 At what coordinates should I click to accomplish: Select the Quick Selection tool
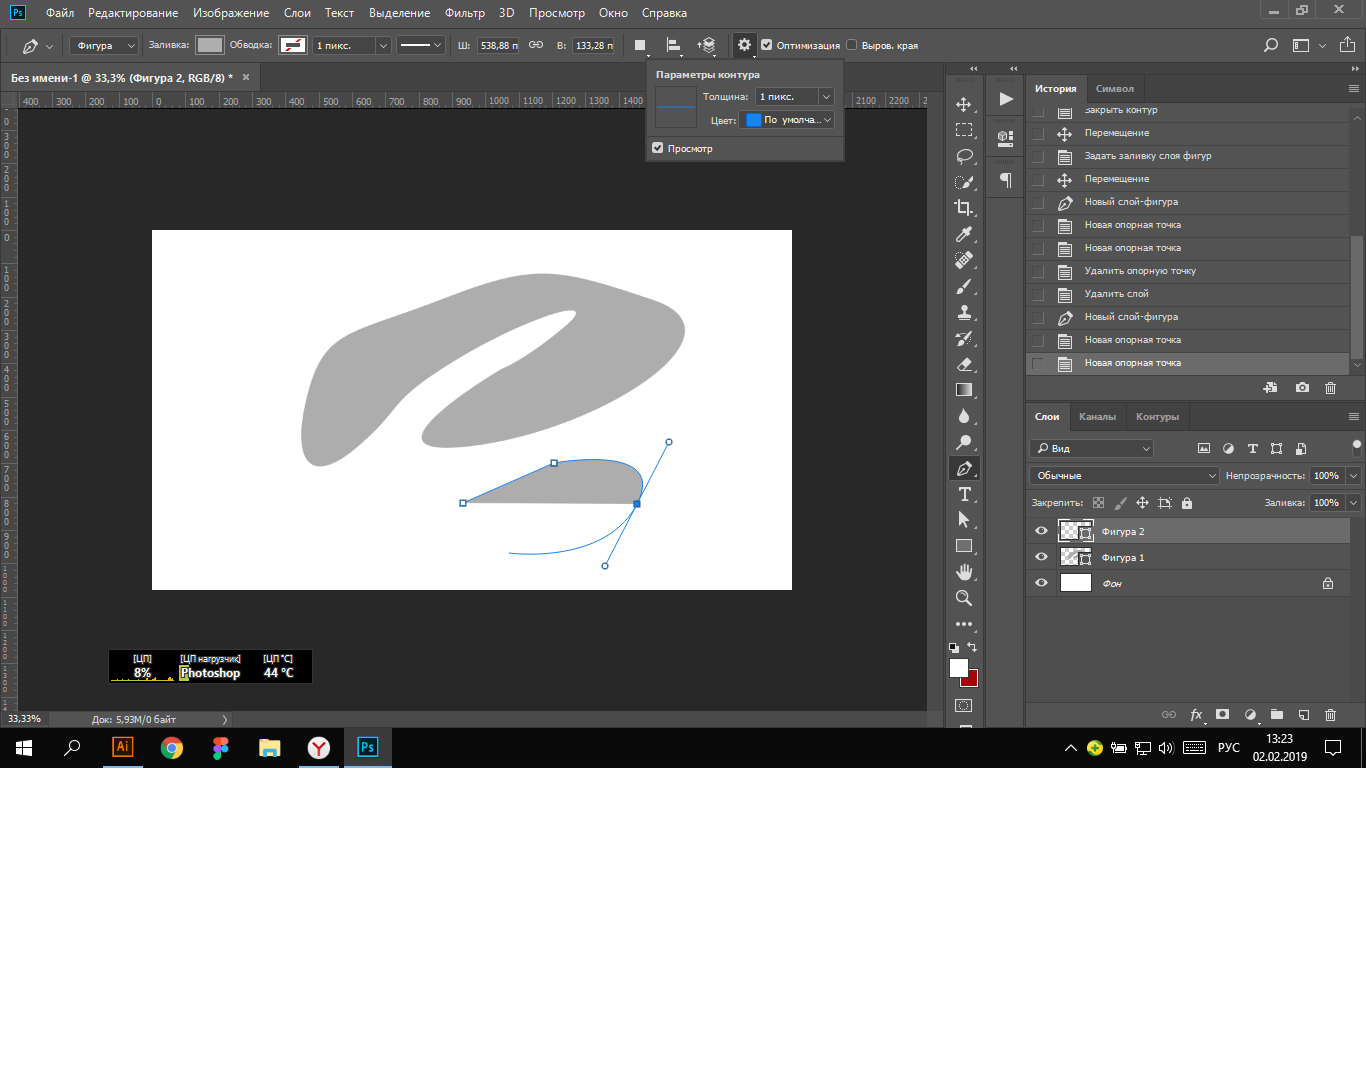tap(964, 182)
